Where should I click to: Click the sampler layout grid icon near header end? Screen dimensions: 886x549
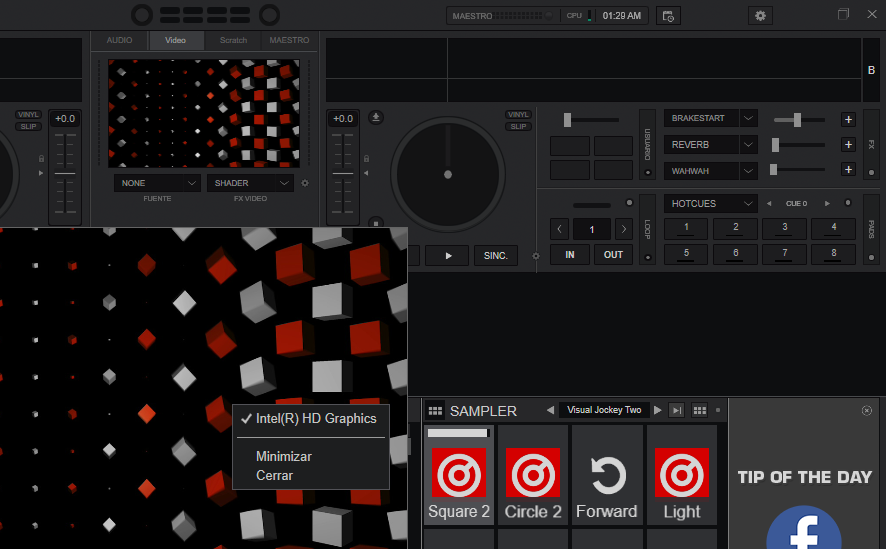[700, 410]
